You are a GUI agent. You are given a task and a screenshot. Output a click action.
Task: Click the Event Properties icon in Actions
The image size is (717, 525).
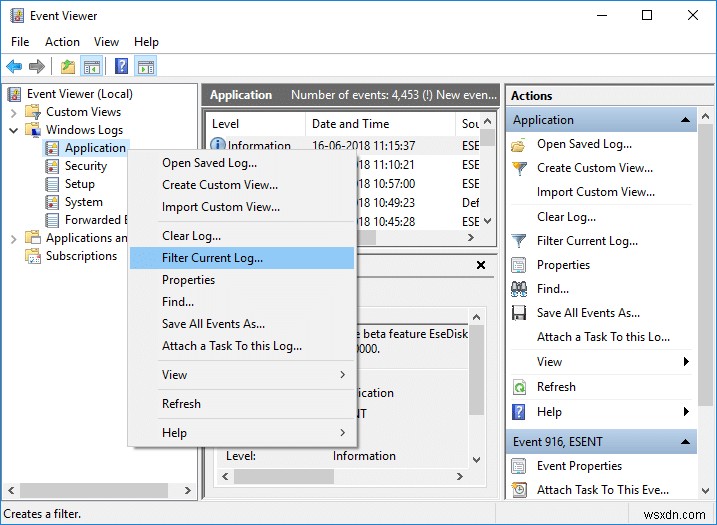pyautogui.click(x=519, y=466)
